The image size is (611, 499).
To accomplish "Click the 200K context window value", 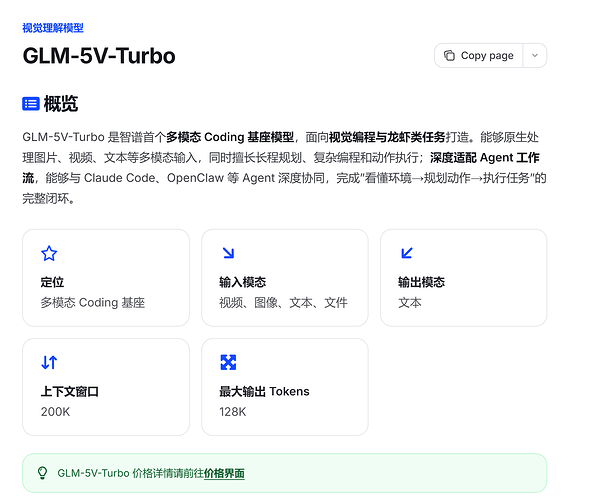I will pyautogui.click(x=55, y=412).
